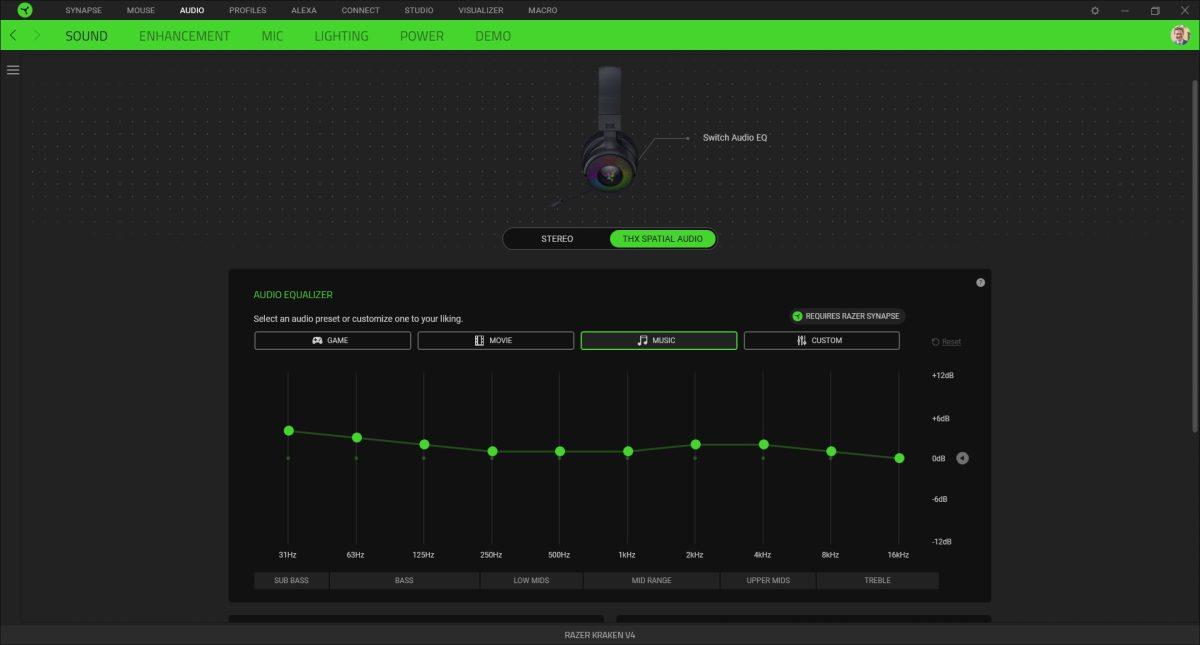
Task: Select the Music EQ preset
Action: 658,340
